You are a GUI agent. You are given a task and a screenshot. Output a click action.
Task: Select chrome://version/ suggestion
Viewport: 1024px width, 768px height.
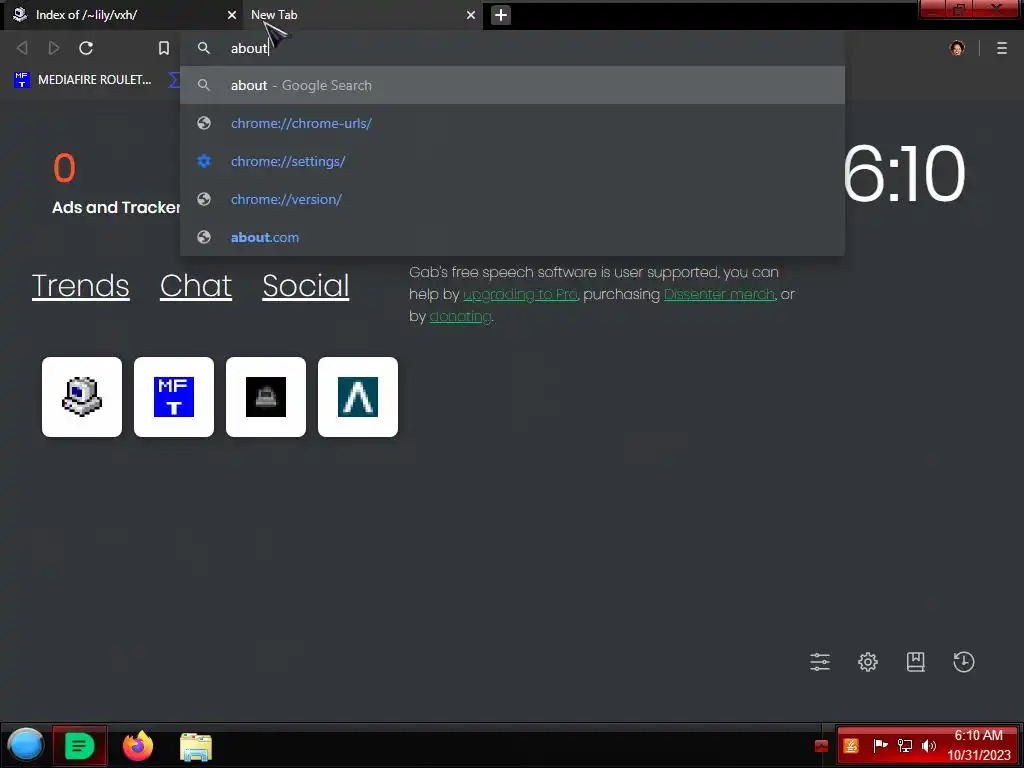tap(513, 199)
